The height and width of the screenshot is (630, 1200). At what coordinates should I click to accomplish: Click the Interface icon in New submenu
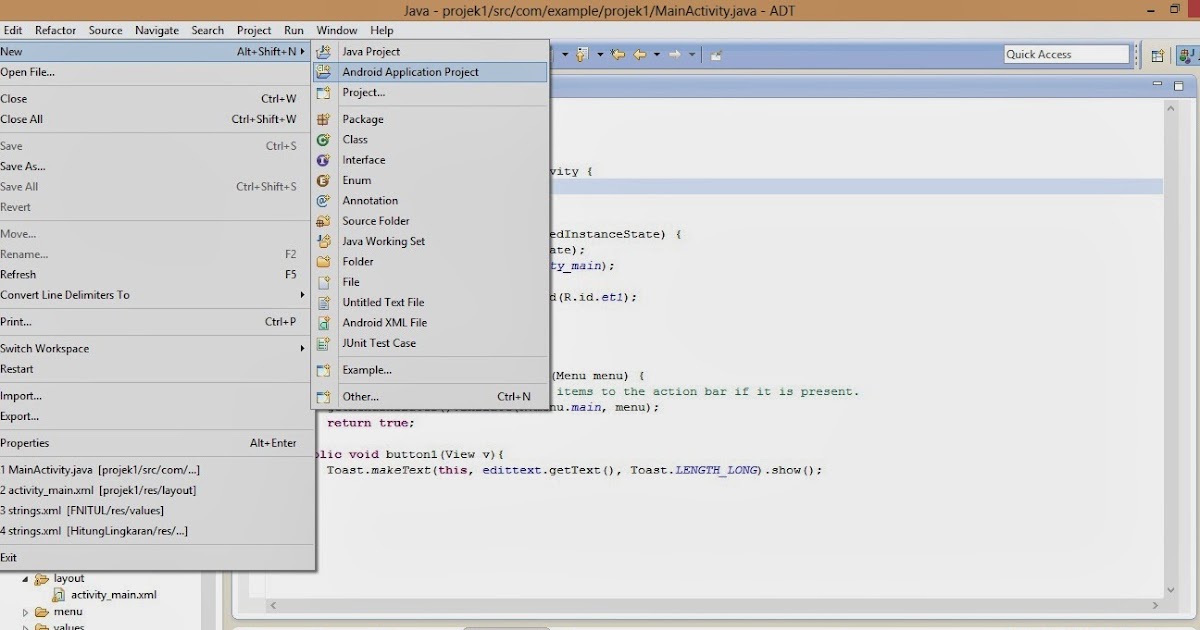point(323,160)
